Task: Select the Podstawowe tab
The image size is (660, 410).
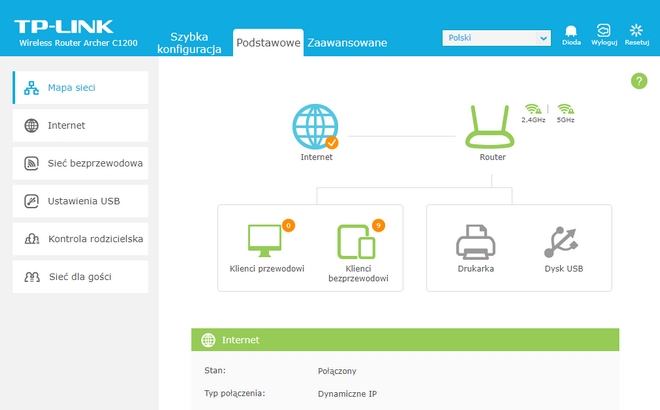Action: point(268,43)
